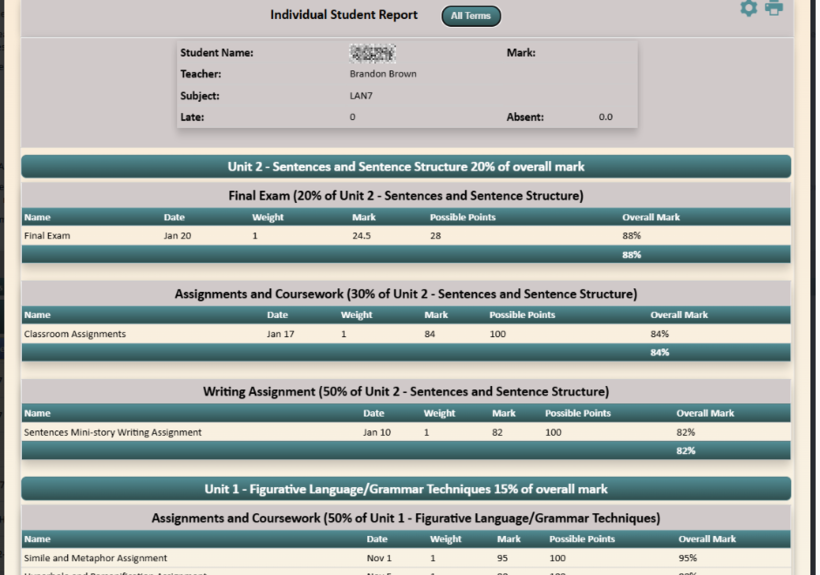820x575 pixels.
Task: Select Sentences Mini-story Writing Assignment row
Action: [406, 432]
